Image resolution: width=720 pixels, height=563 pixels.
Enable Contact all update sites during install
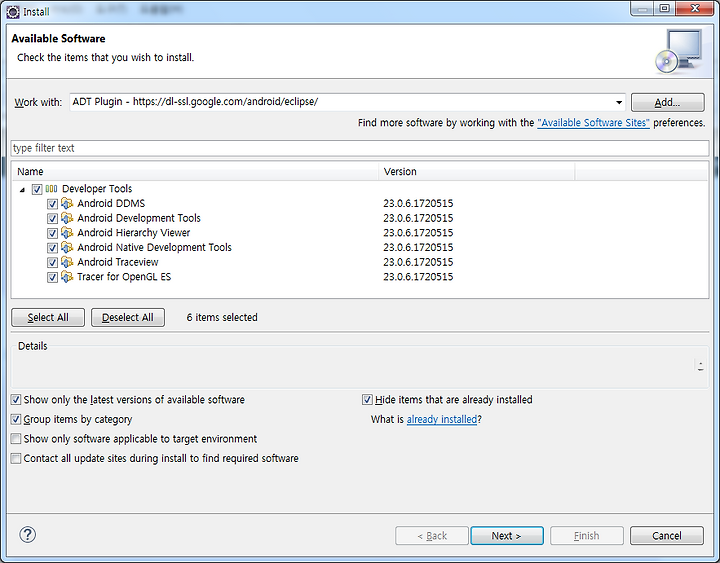16,458
